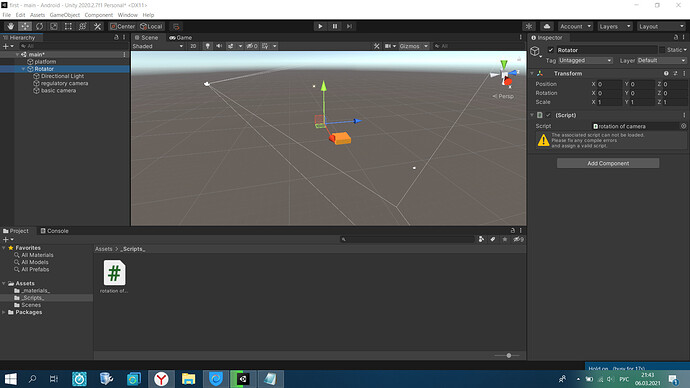Open the Layers dropdown button
The height and width of the screenshot is (388, 690).
pyautogui.click(x=614, y=26)
